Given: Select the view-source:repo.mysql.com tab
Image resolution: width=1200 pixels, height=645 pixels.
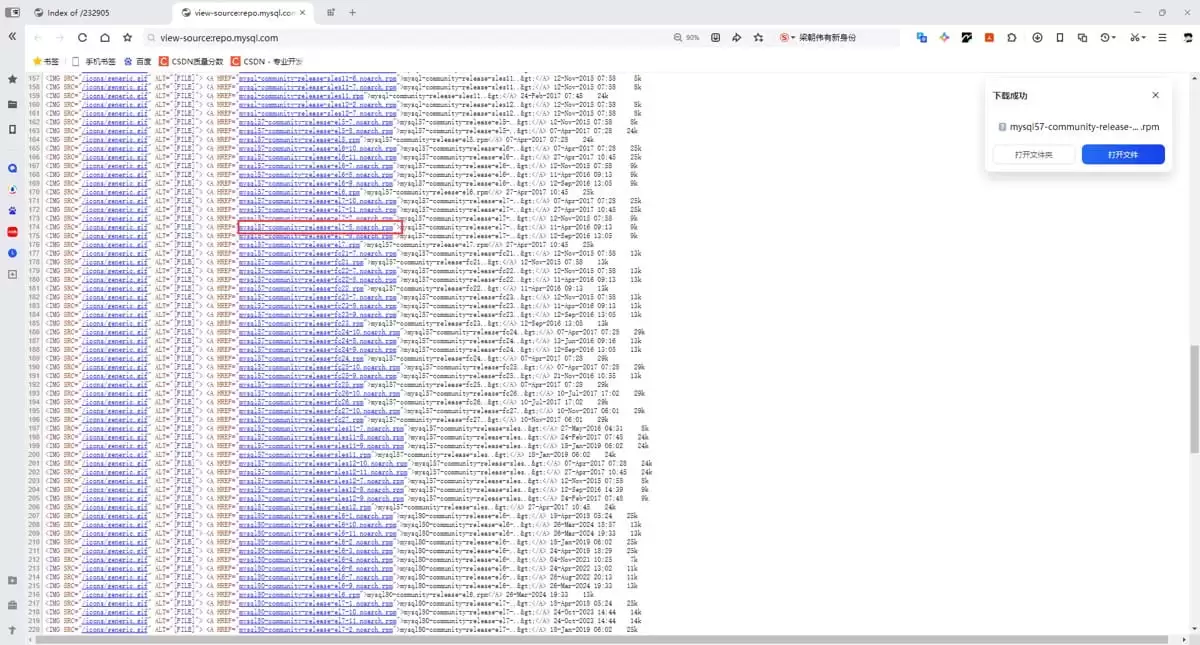Looking at the screenshot, I should [x=245, y=12].
